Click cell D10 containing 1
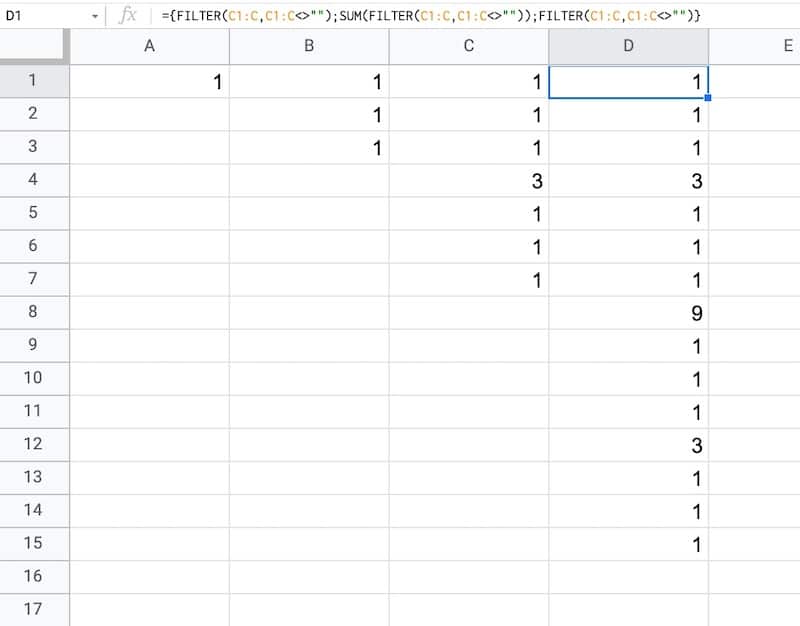Screen dimensions: 800x626 pos(629,379)
